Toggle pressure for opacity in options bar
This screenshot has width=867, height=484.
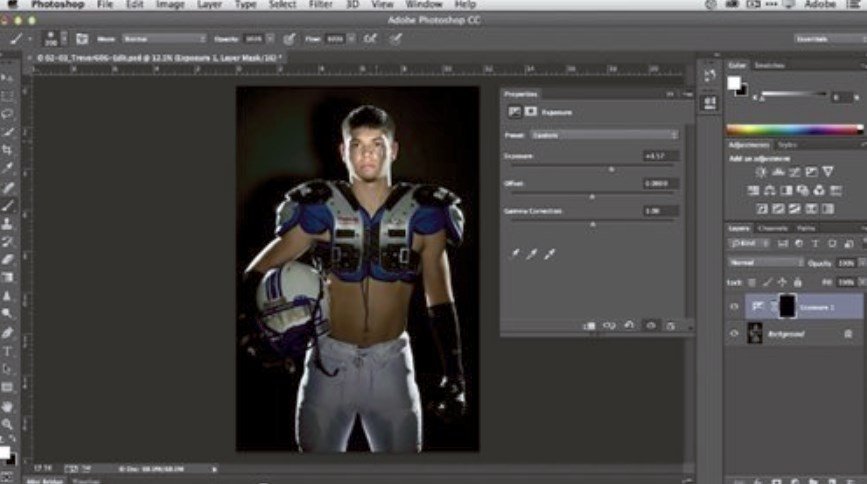(289, 39)
